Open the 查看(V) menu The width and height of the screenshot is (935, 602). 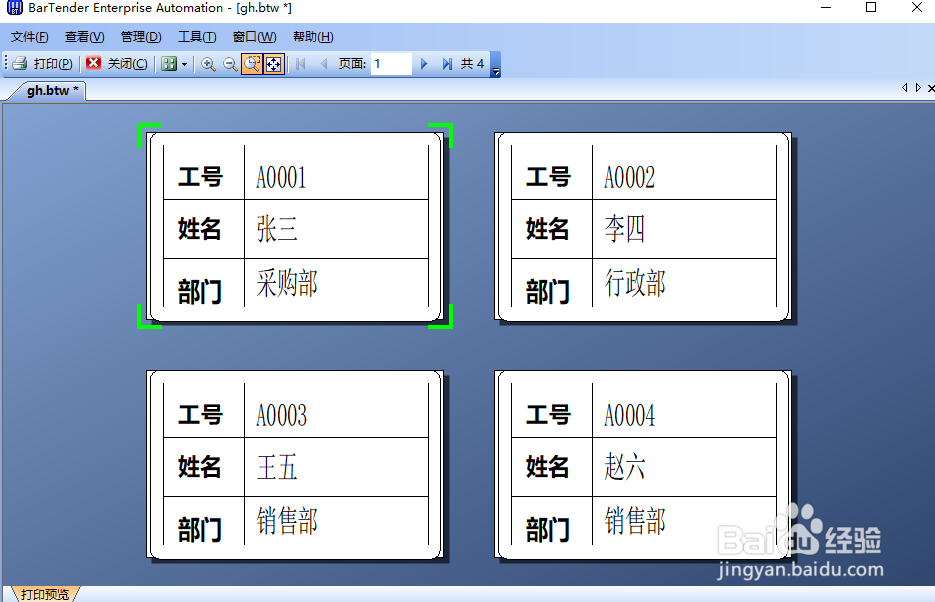tap(84, 37)
